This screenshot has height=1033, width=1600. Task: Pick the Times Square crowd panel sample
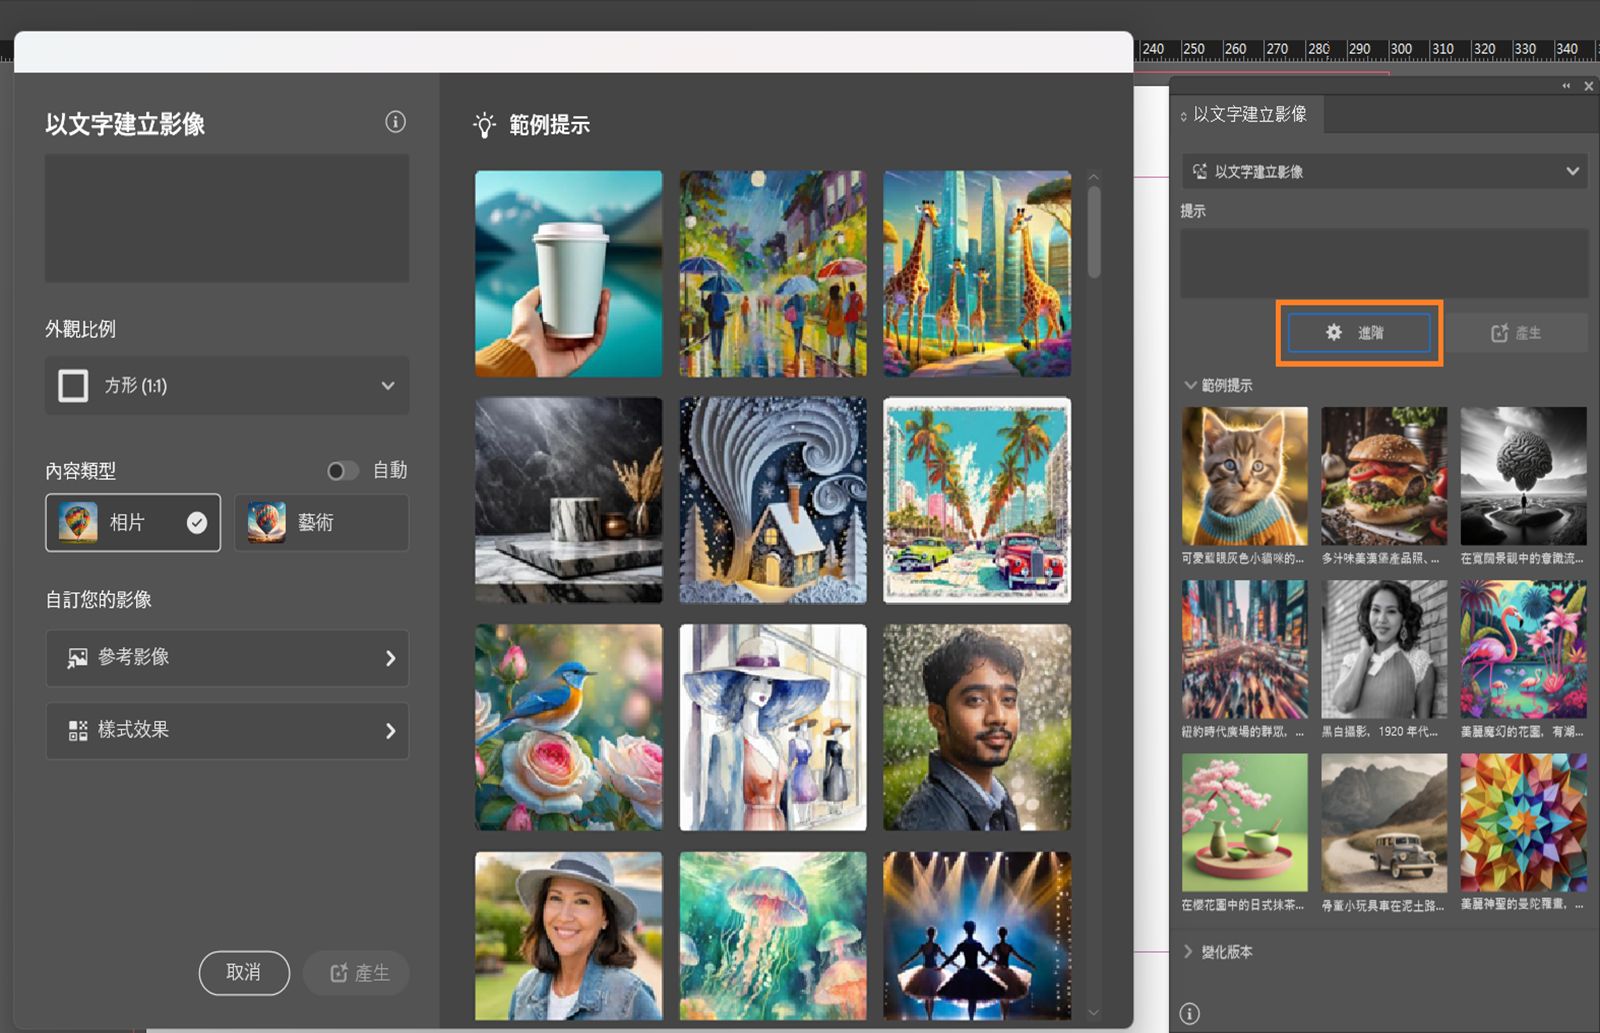tap(1245, 649)
